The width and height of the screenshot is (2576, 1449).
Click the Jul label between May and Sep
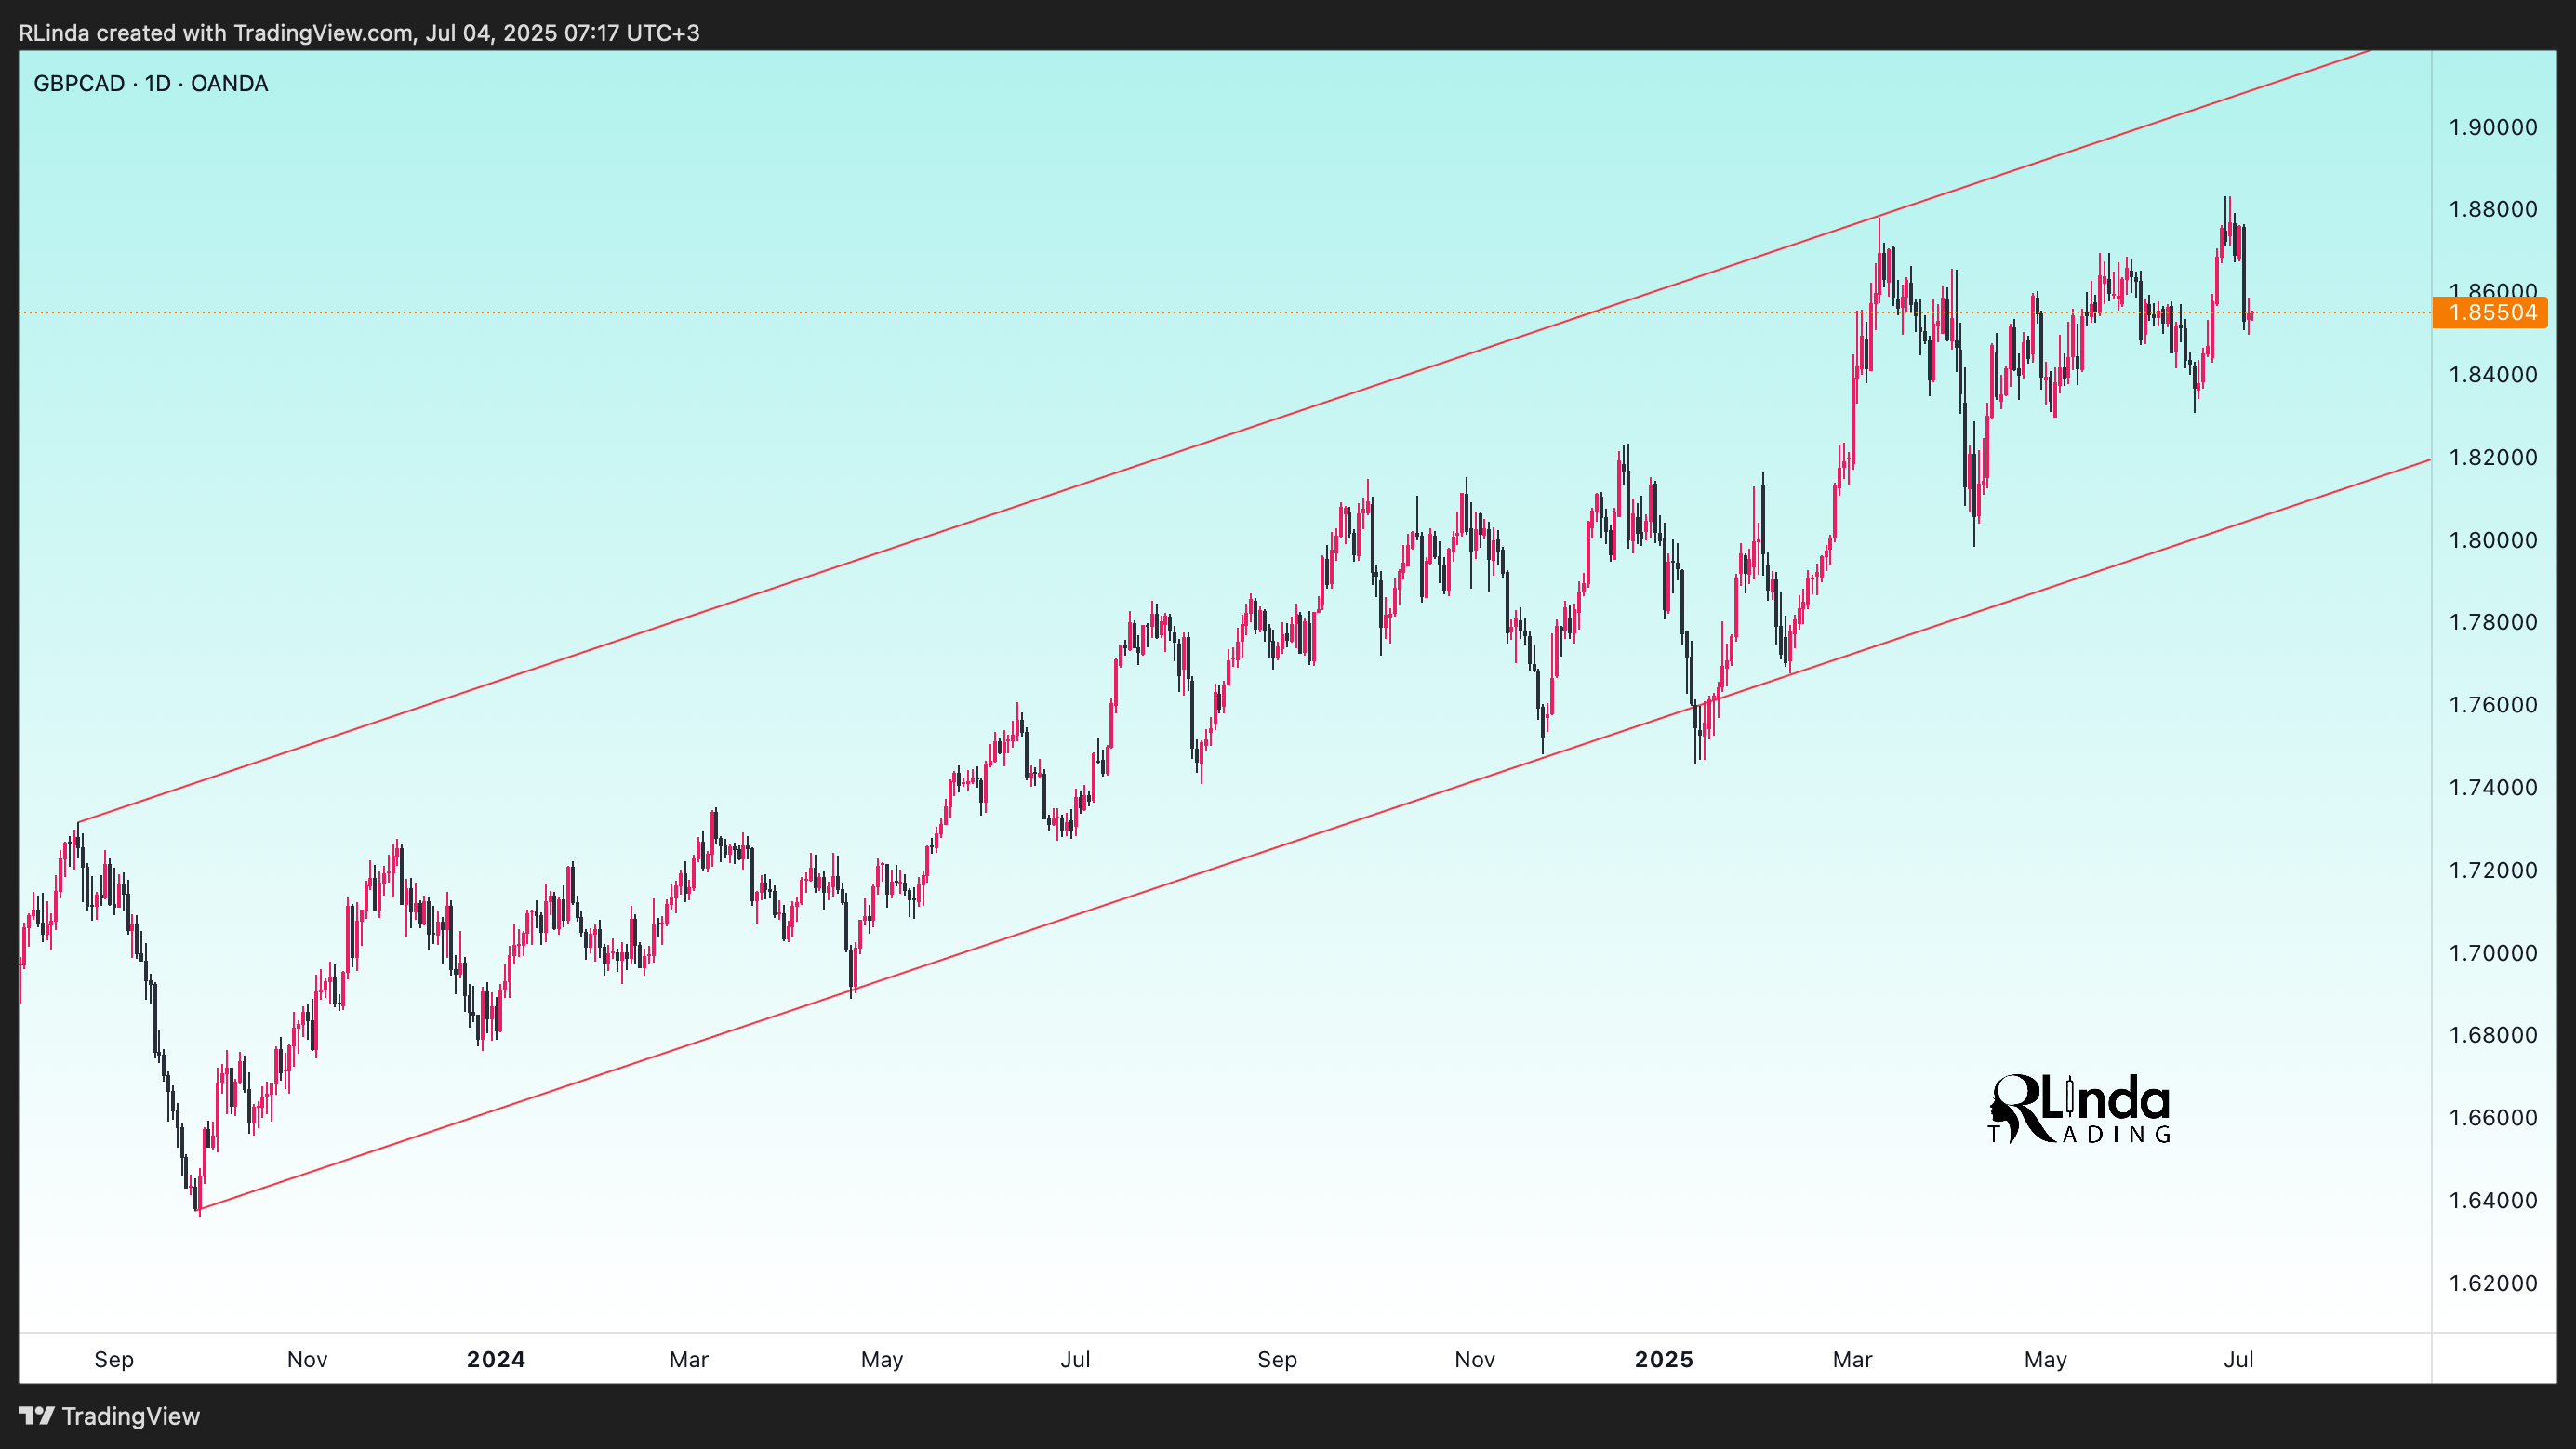(x=1075, y=1360)
